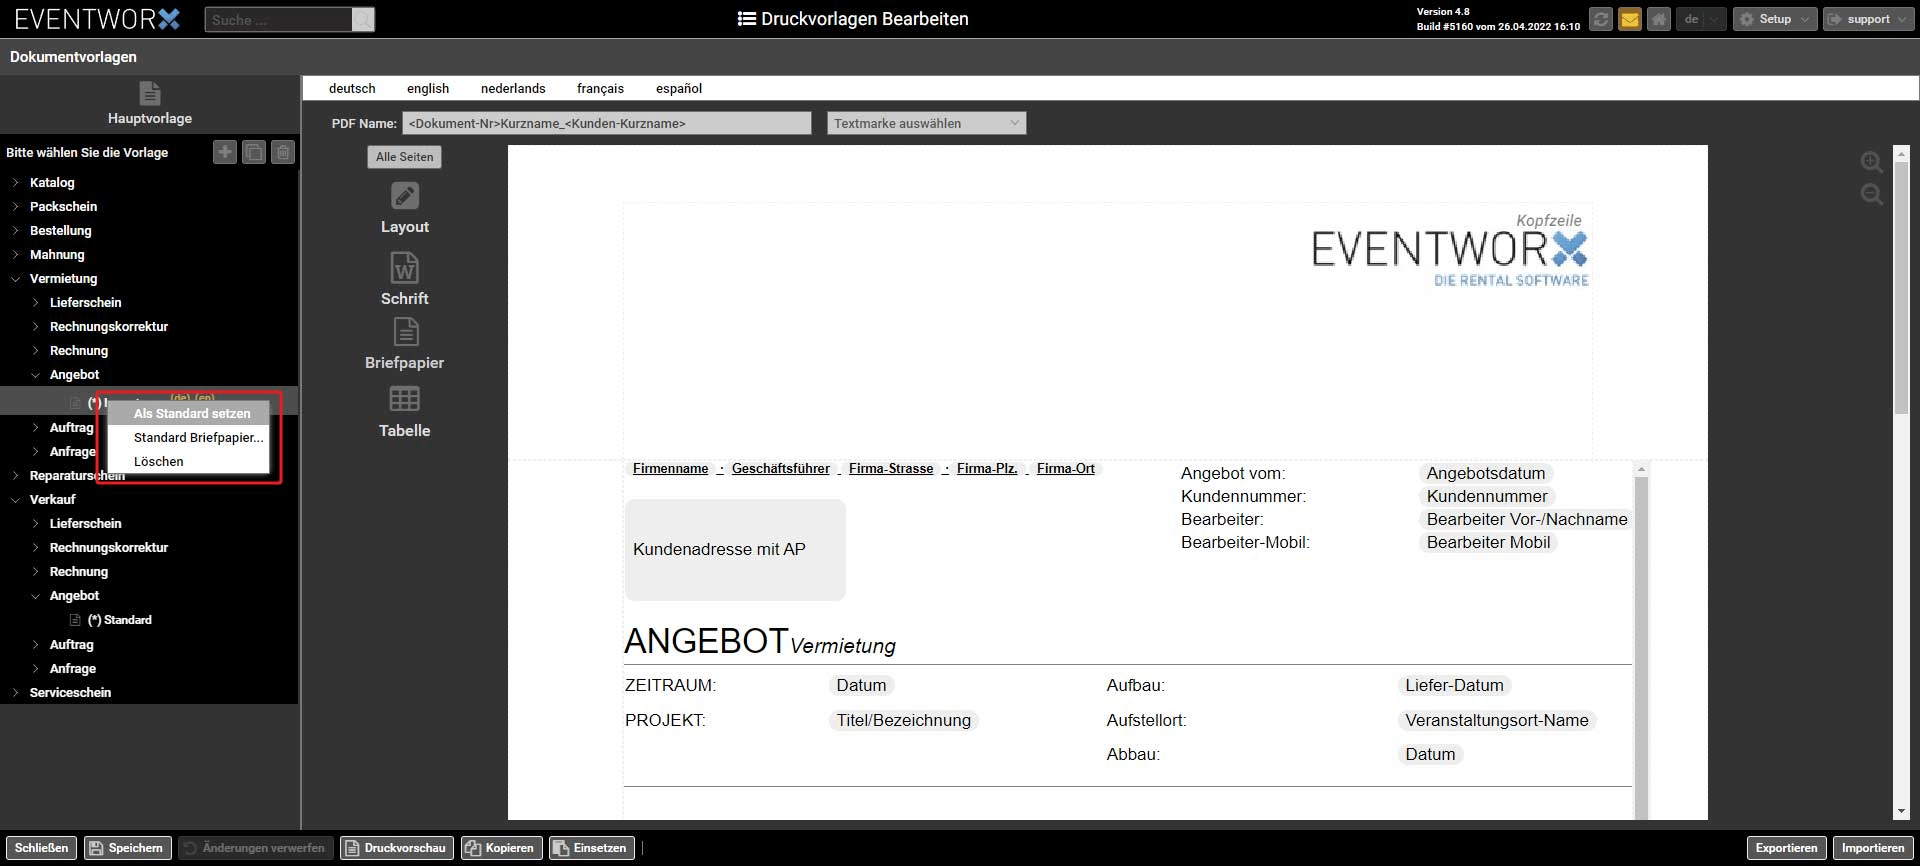
Task: Zoom in on the document preview
Action: click(1871, 162)
